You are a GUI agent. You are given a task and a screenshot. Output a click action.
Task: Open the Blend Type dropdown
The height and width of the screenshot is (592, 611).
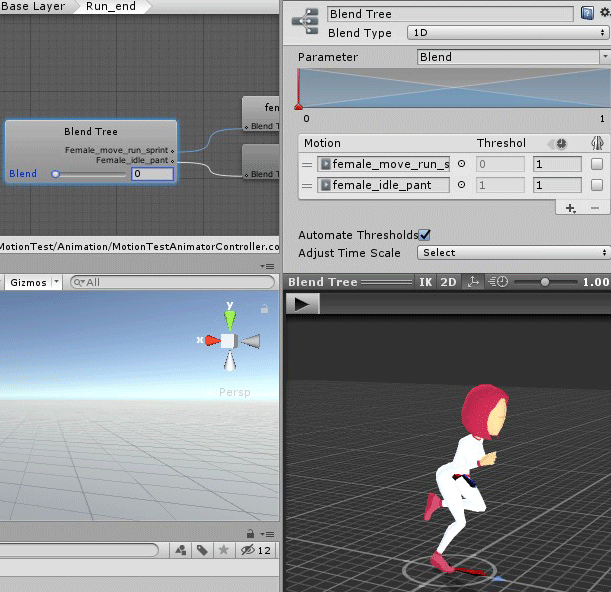coord(507,33)
